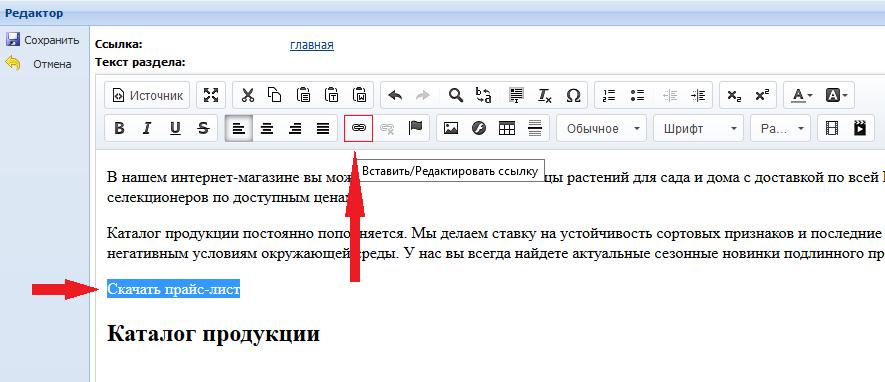Insert an image via picture icon
Viewport: 885px width, 382px height.
(x=450, y=129)
